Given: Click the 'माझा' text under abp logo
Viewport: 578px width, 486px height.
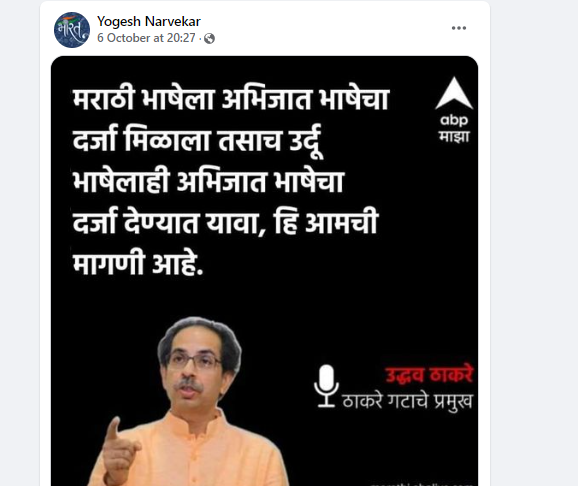Looking at the screenshot, I should 454,136.
